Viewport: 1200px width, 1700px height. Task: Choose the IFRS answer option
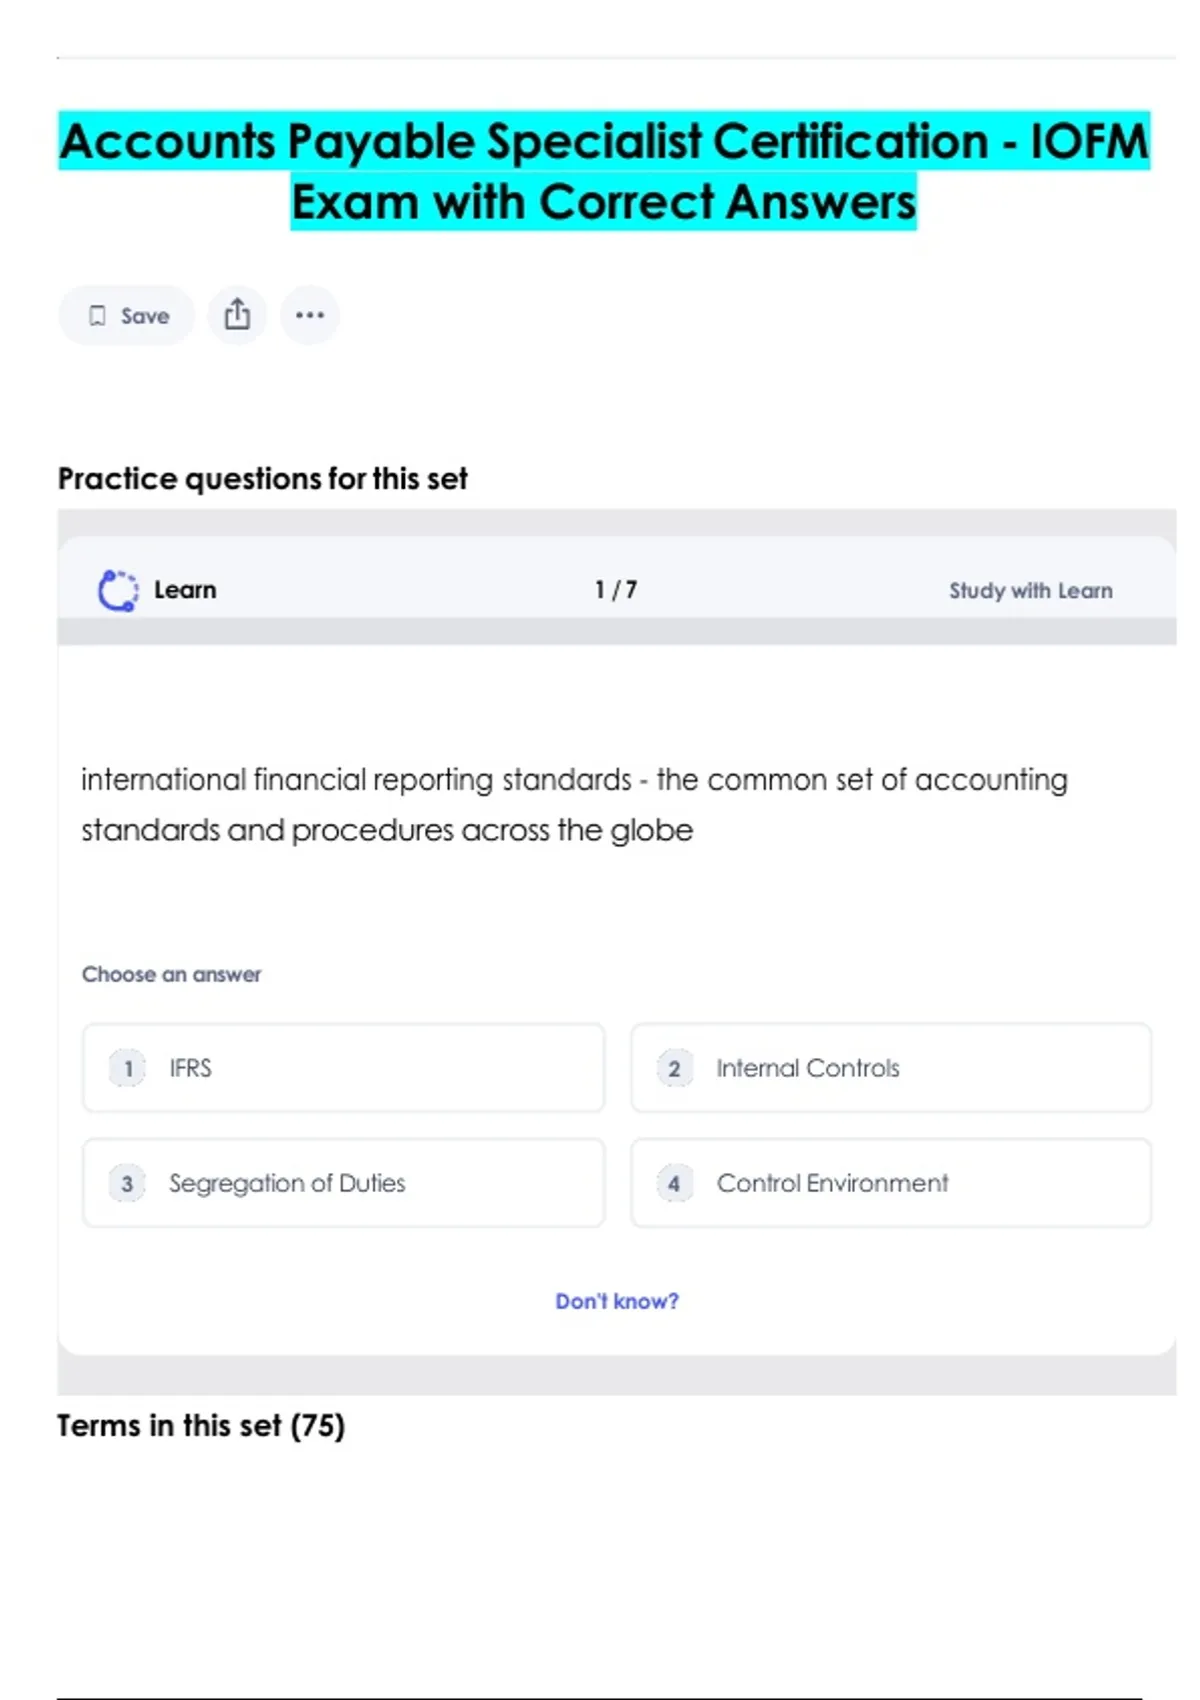343,1068
